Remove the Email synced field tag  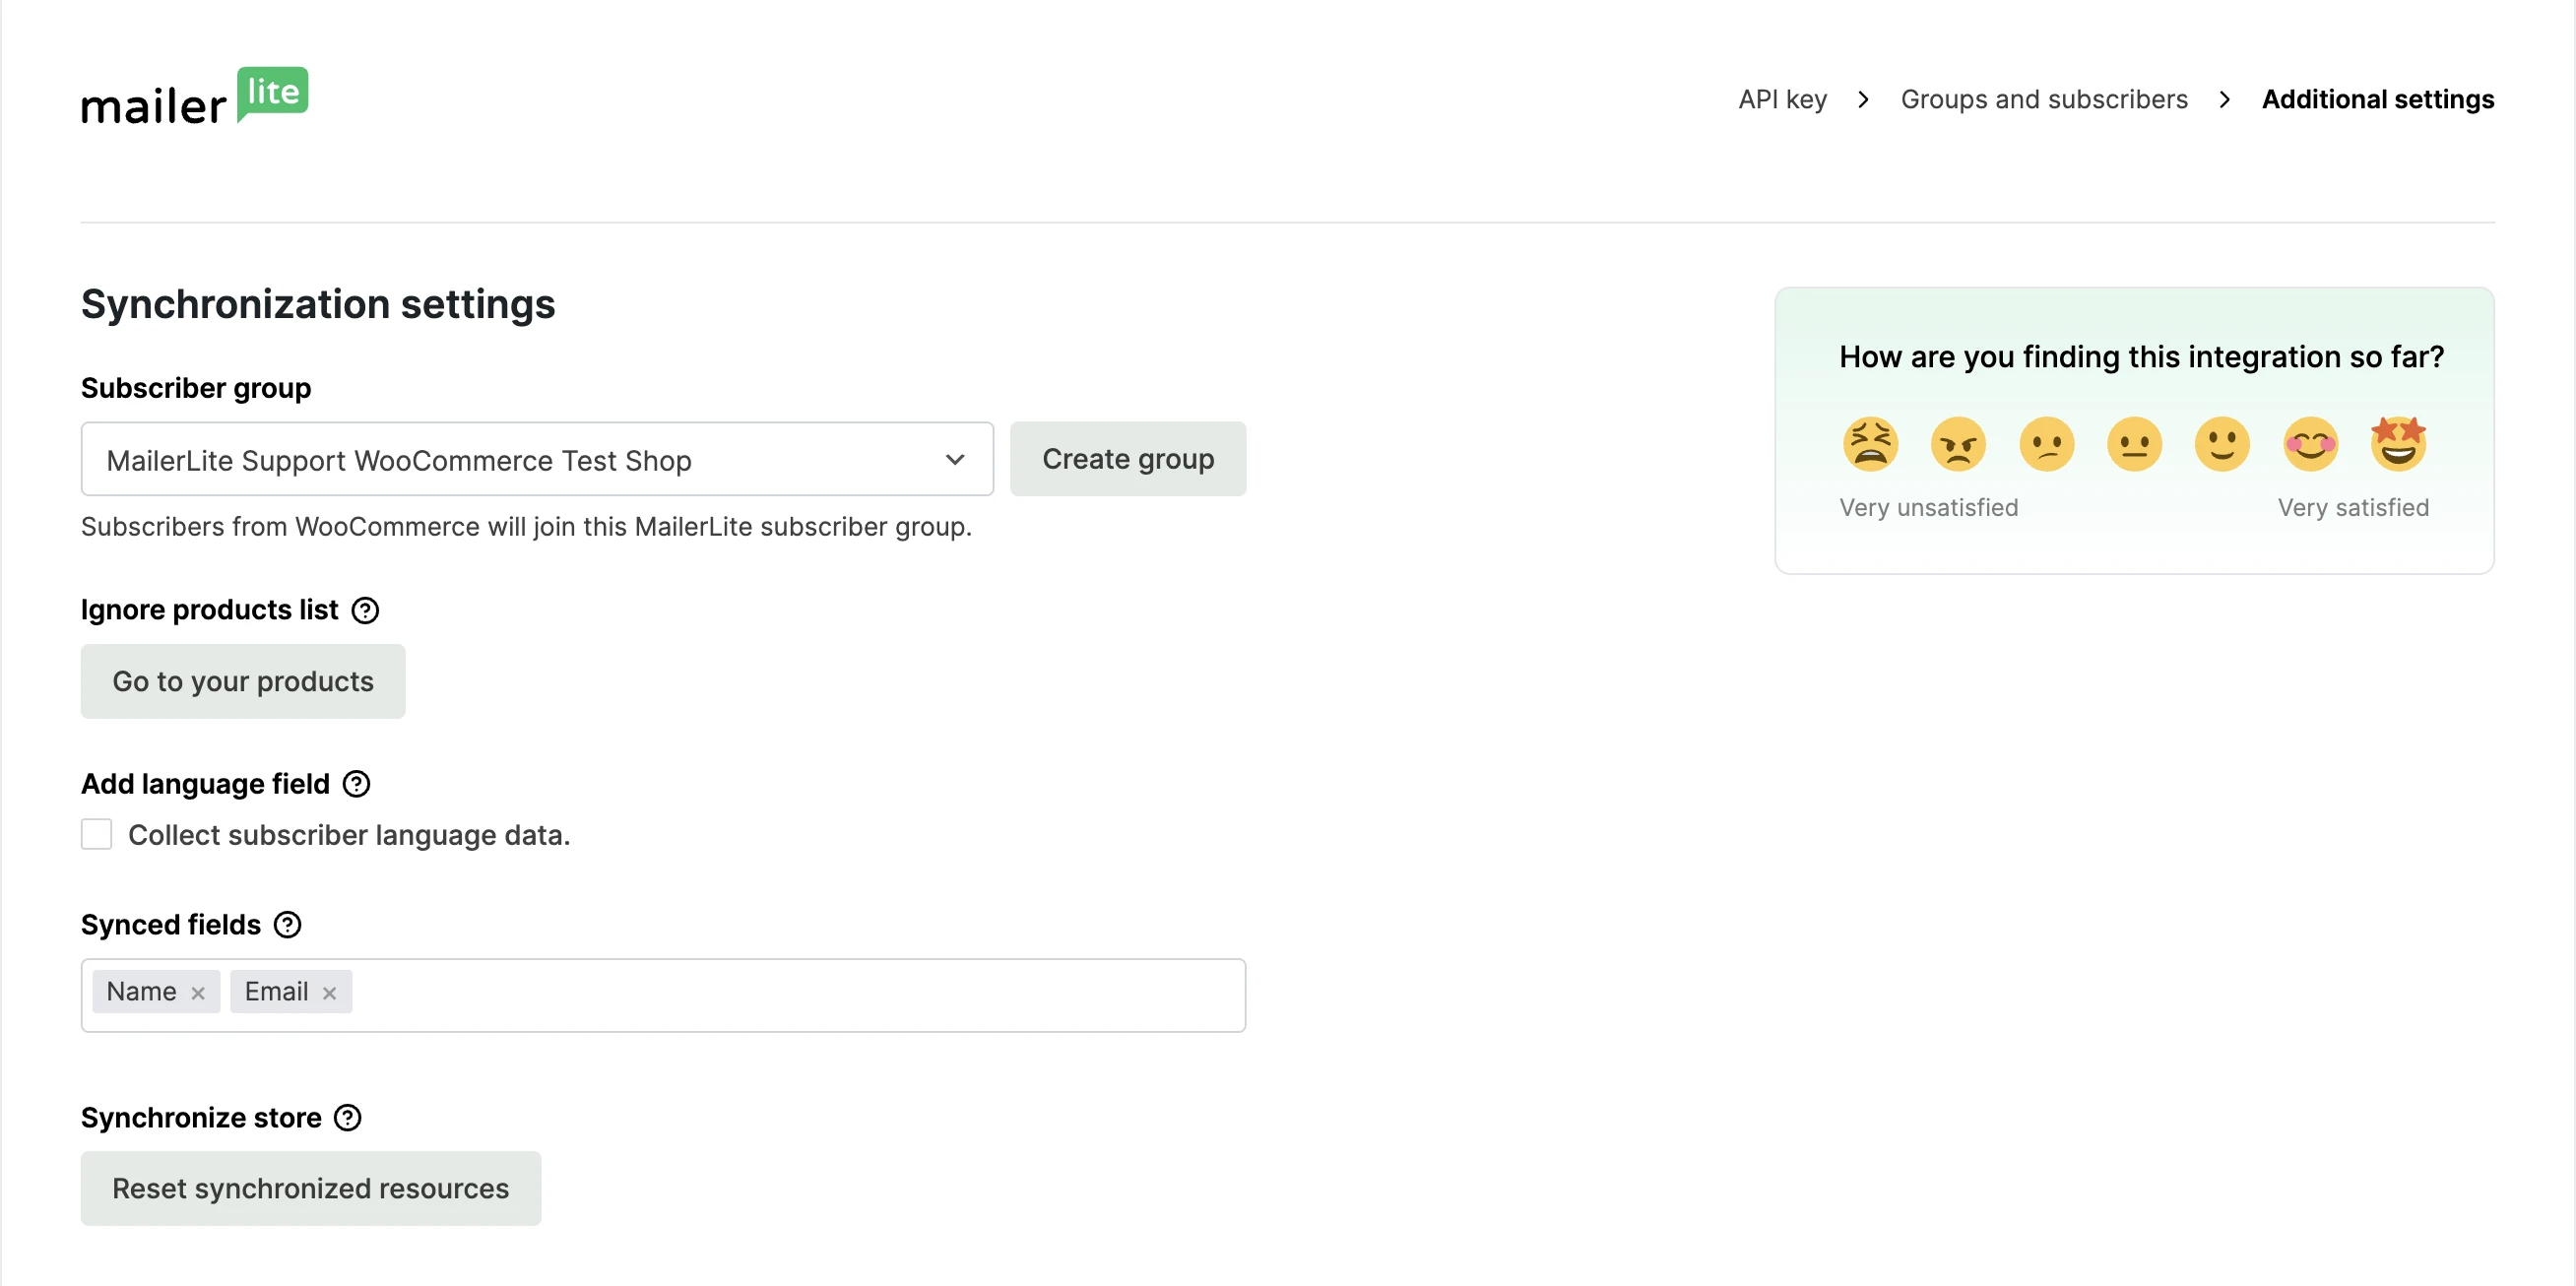329,993
